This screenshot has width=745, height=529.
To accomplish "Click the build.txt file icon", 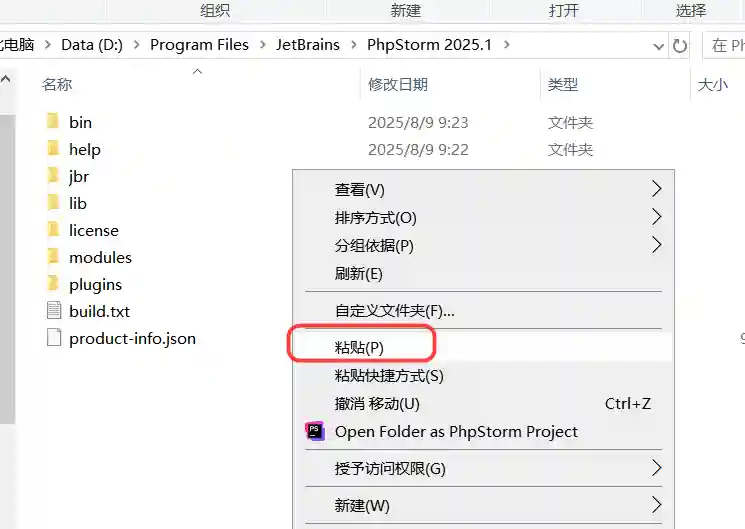I will 53,311.
